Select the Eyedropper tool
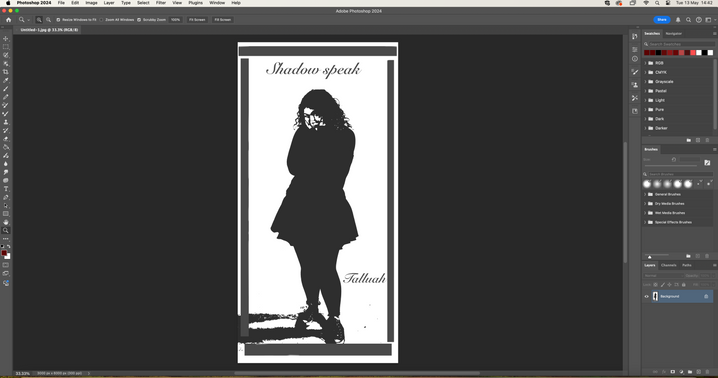This screenshot has width=718, height=378. tap(6, 80)
